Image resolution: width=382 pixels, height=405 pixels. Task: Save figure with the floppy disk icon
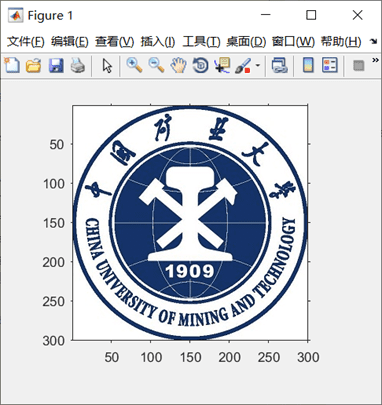click(x=56, y=65)
